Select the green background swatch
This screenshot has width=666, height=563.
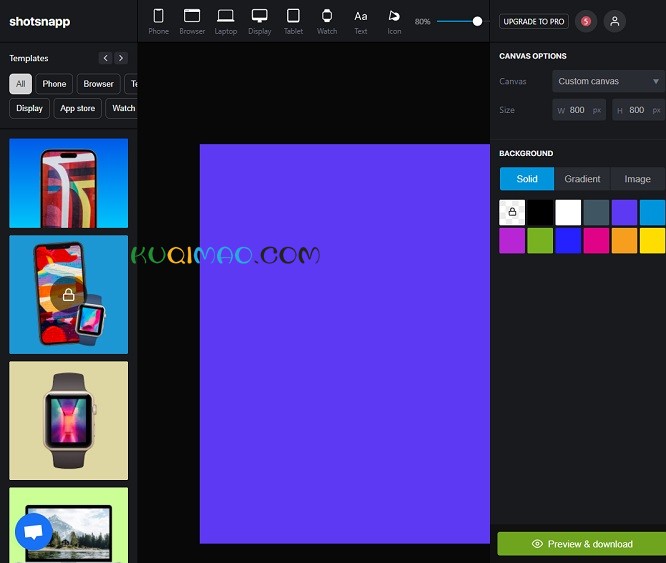tap(540, 241)
